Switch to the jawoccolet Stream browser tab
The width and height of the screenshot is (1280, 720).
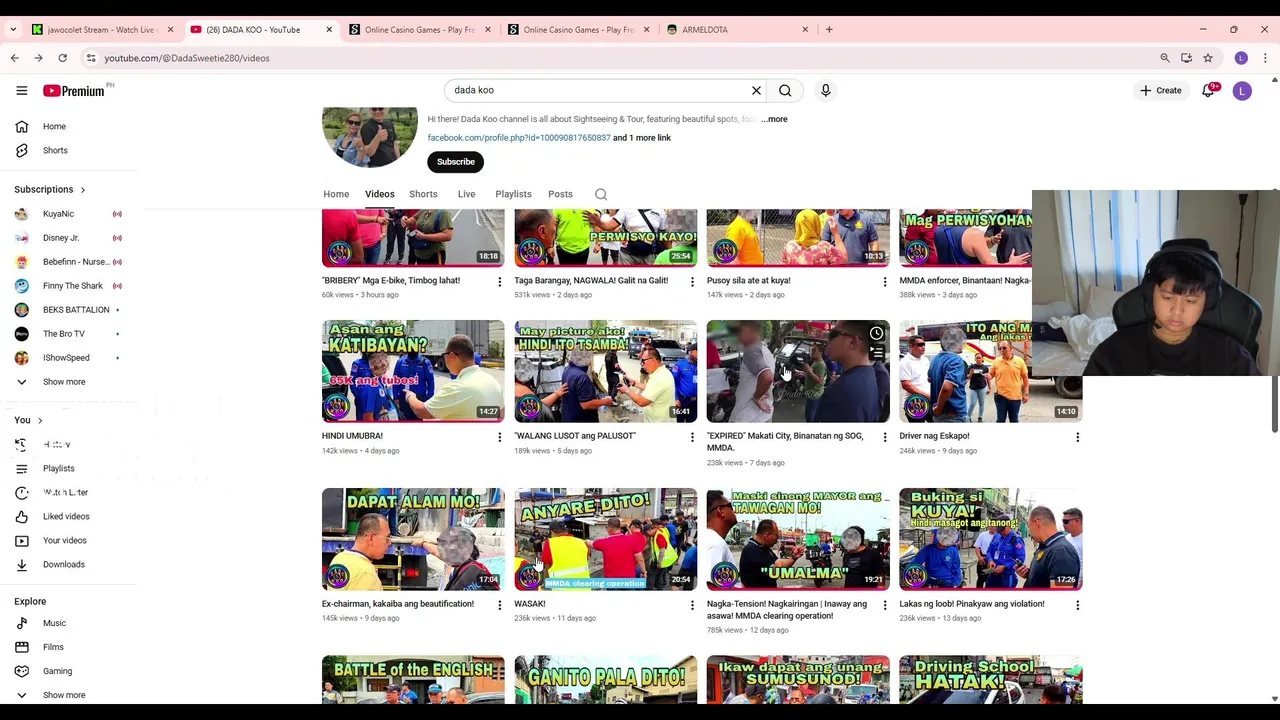(102, 30)
